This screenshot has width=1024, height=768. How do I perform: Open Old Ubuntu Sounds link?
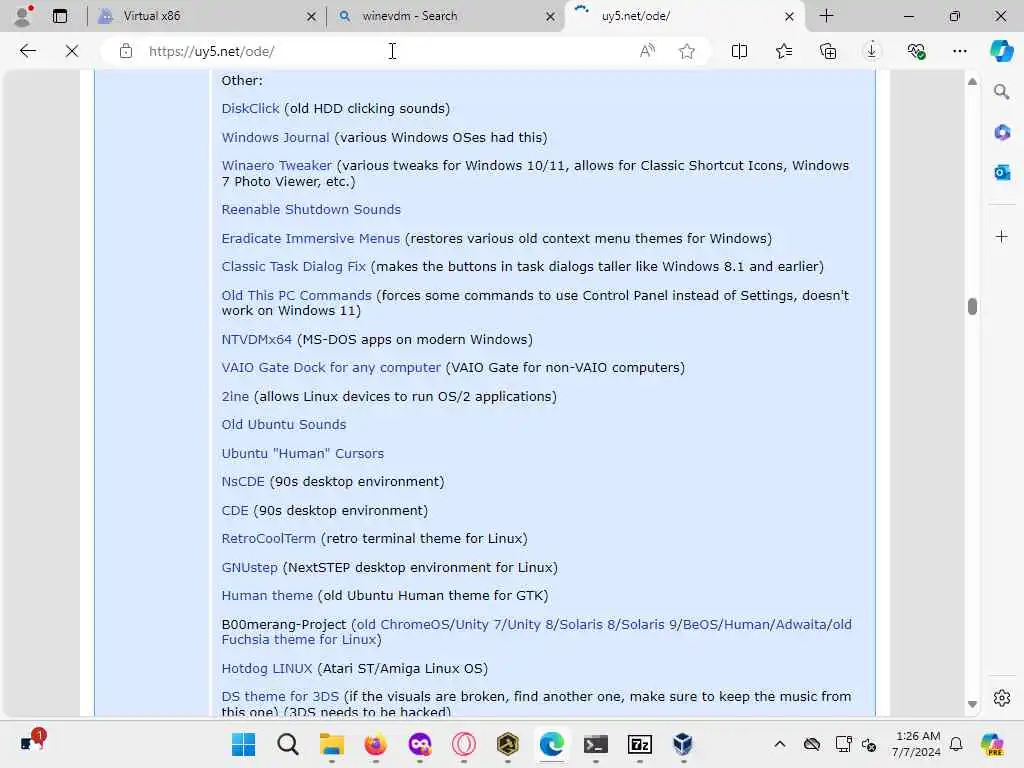(x=283, y=424)
